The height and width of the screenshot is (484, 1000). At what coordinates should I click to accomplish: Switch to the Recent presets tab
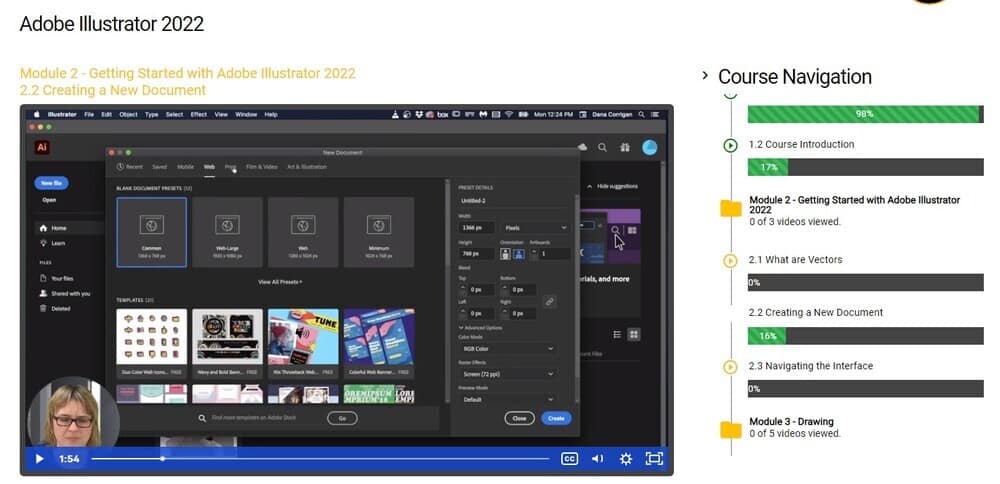pos(130,167)
